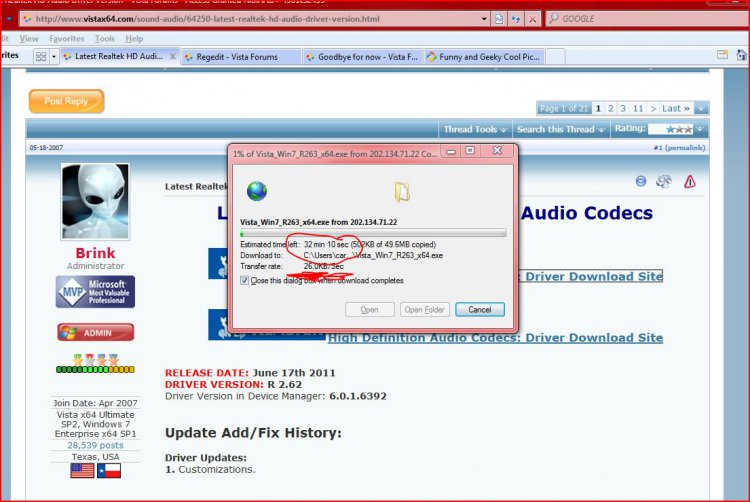Click the red report post warning icon
The height and width of the screenshot is (502, 750).
point(690,182)
